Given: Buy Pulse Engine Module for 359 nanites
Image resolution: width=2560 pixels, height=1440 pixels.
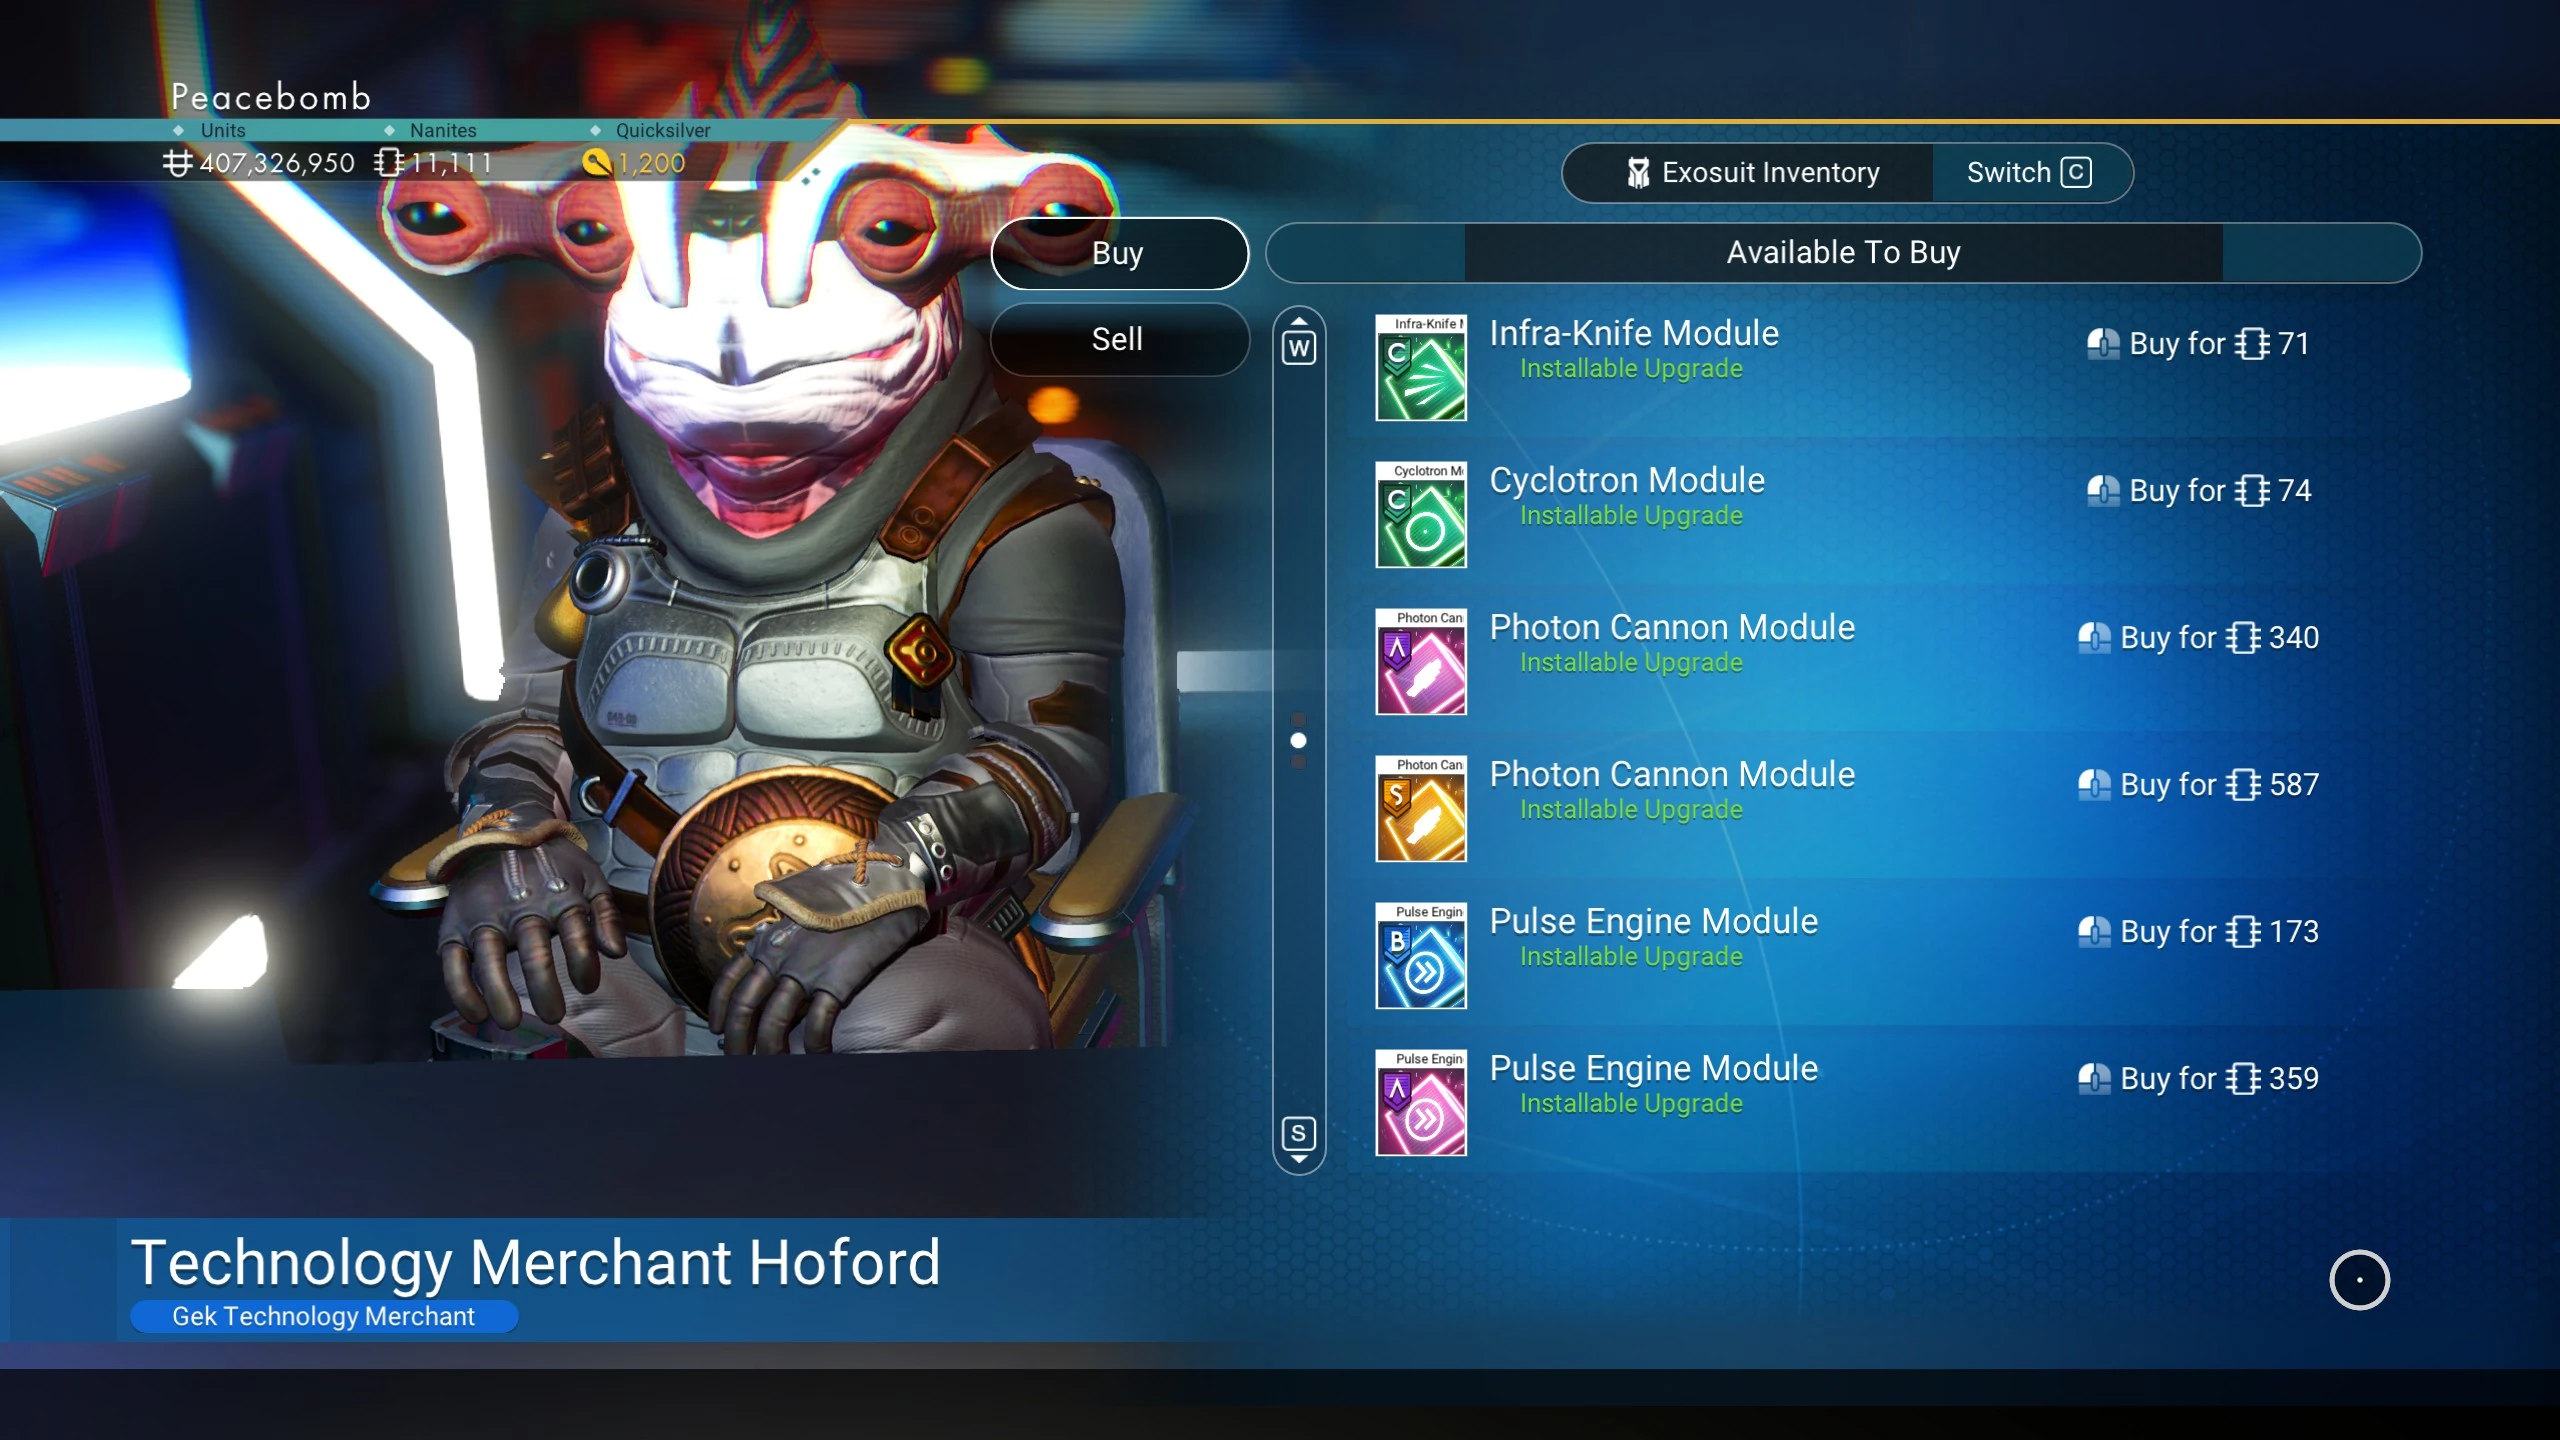Looking at the screenshot, I should coord(2198,1078).
